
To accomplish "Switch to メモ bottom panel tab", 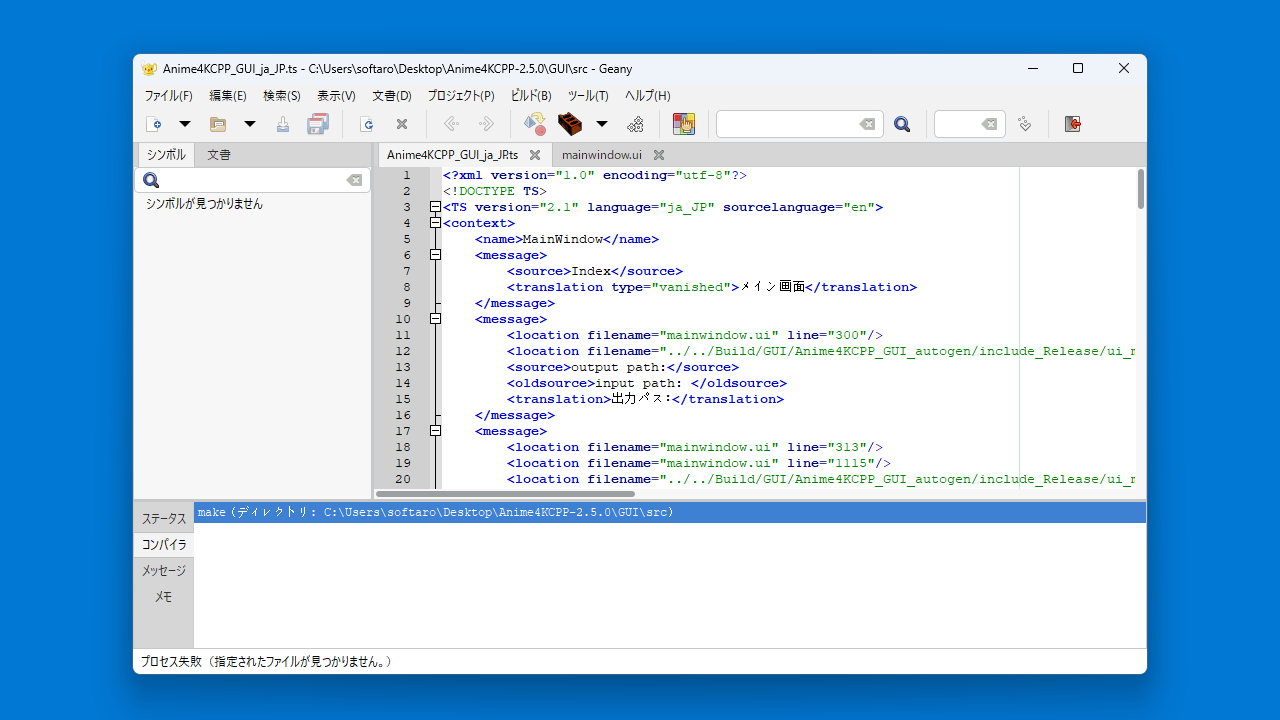I will [x=164, y=597].
